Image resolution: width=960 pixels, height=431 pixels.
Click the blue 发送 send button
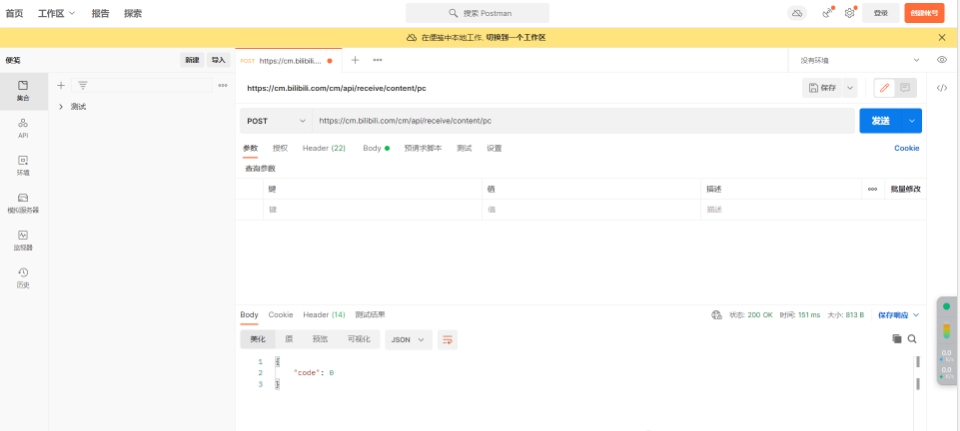(880, 121)
